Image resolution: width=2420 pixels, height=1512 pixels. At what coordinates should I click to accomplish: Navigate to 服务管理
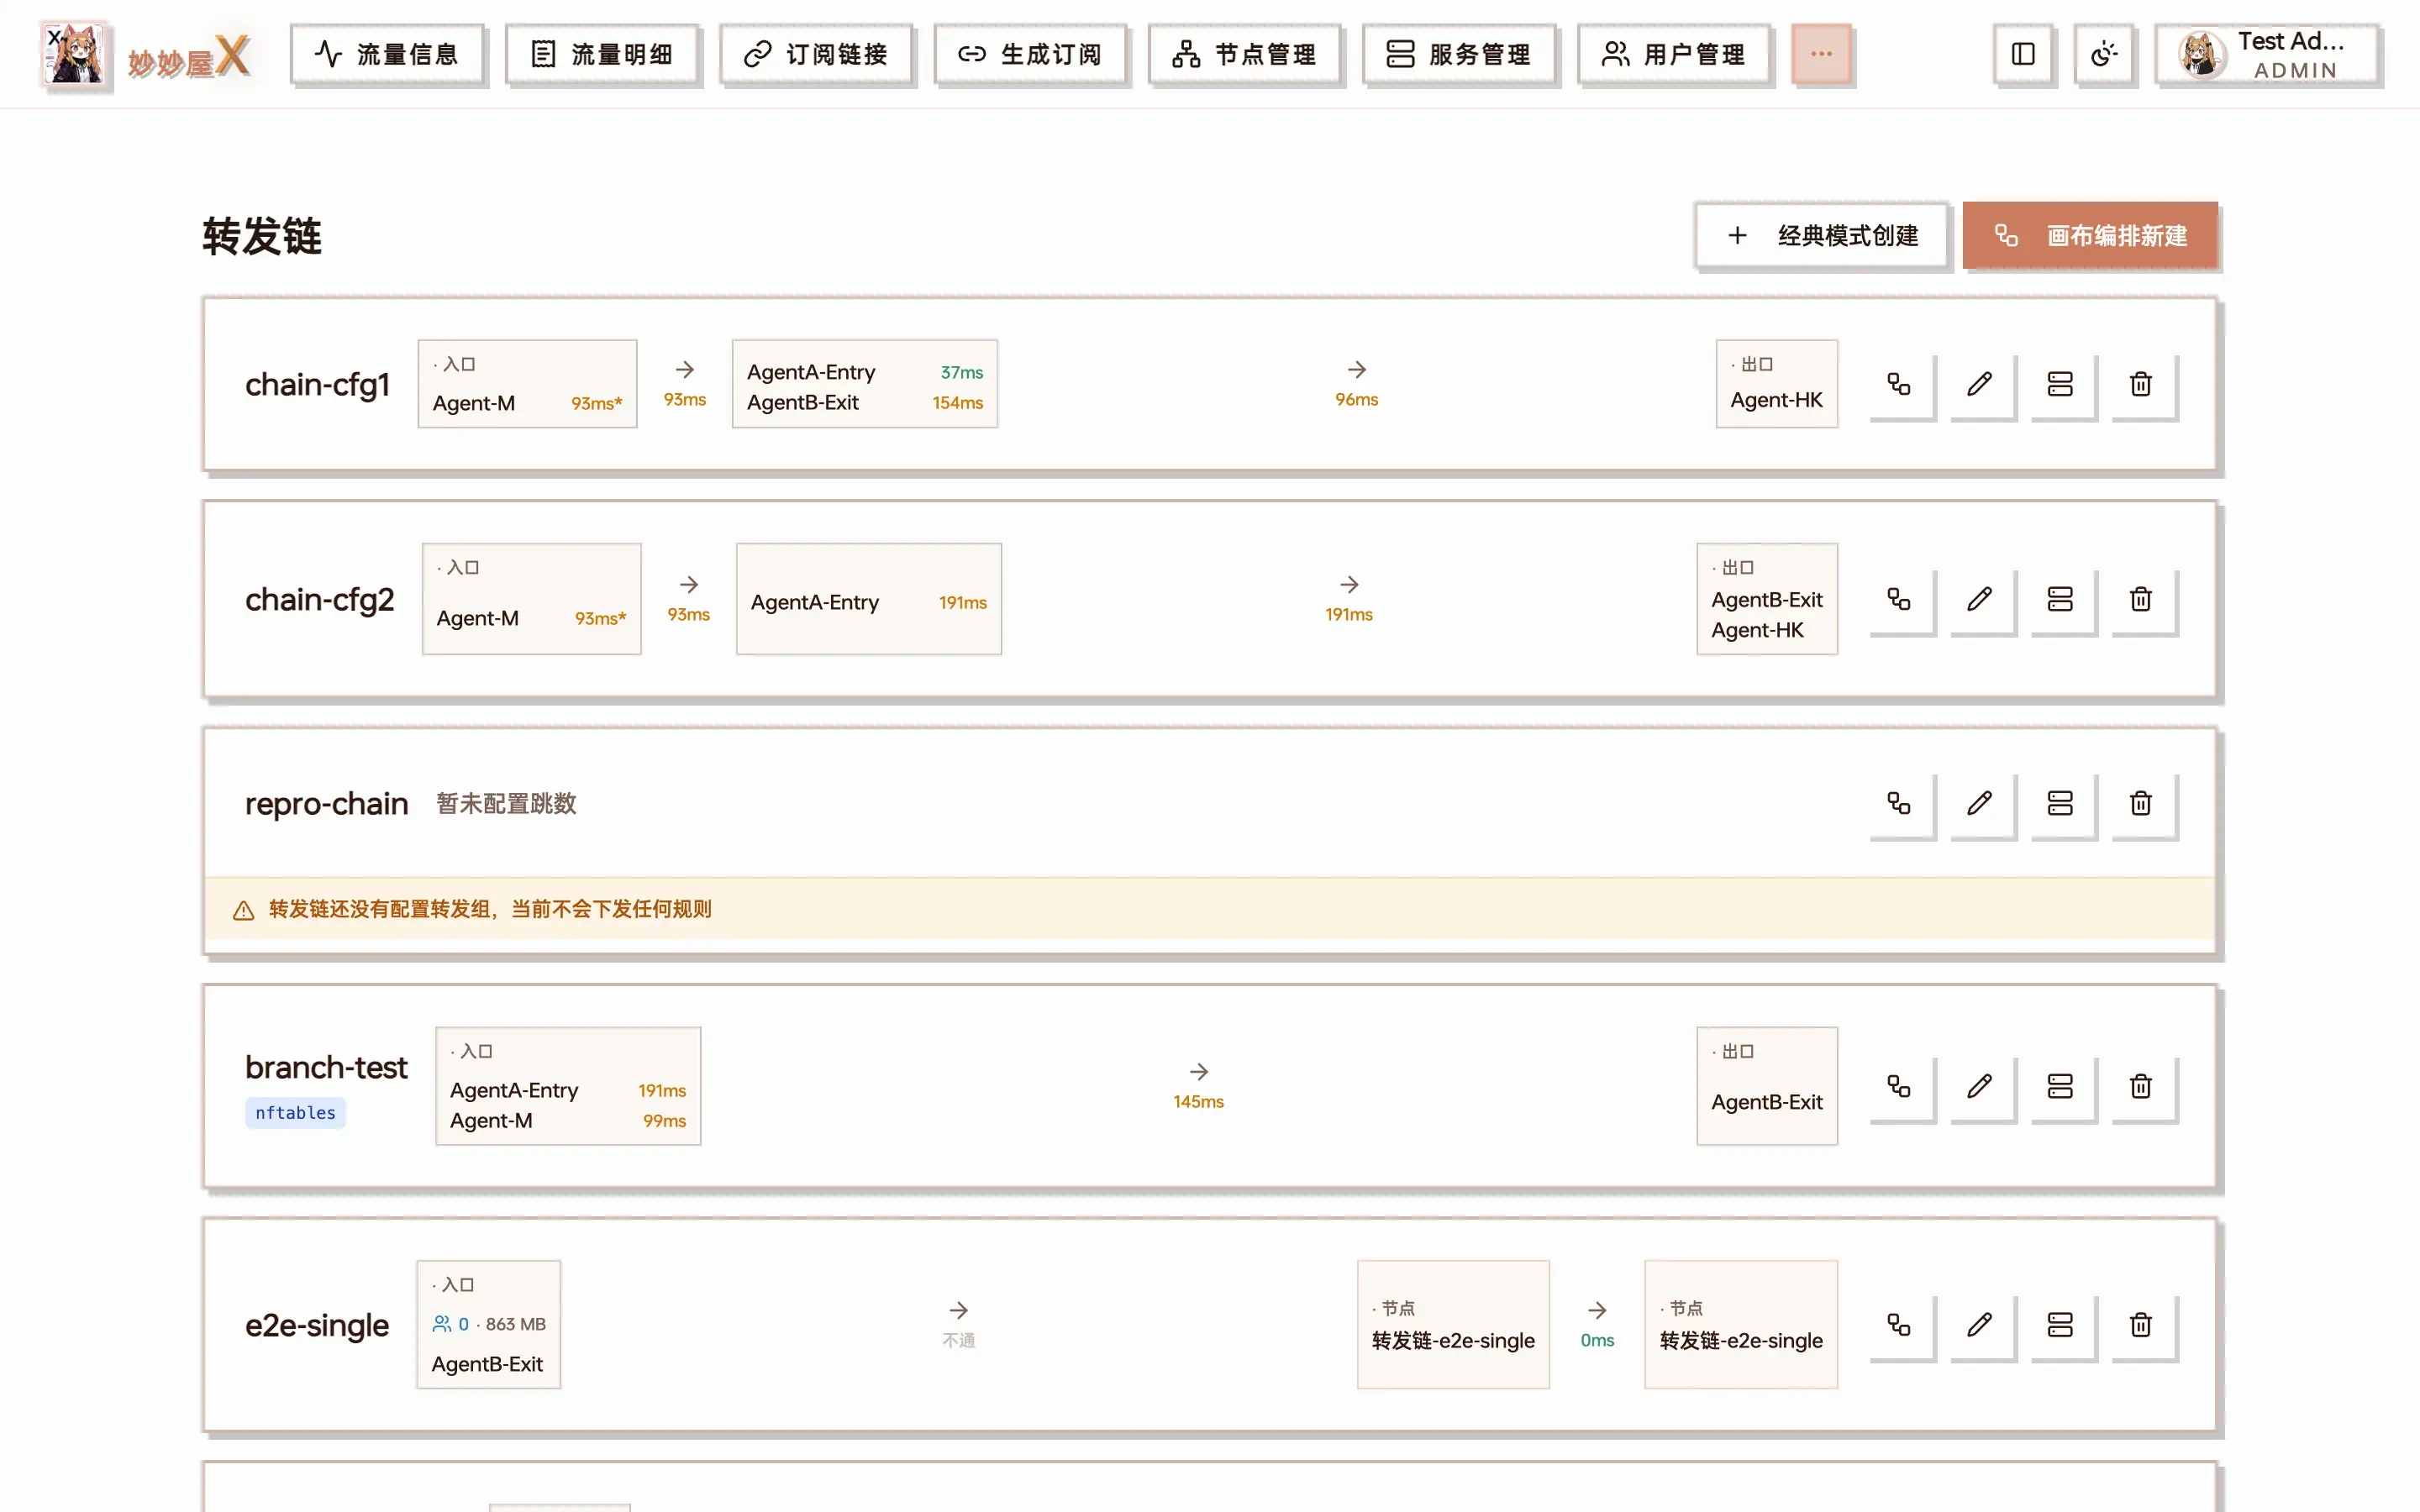click(x=1459, y=54)
